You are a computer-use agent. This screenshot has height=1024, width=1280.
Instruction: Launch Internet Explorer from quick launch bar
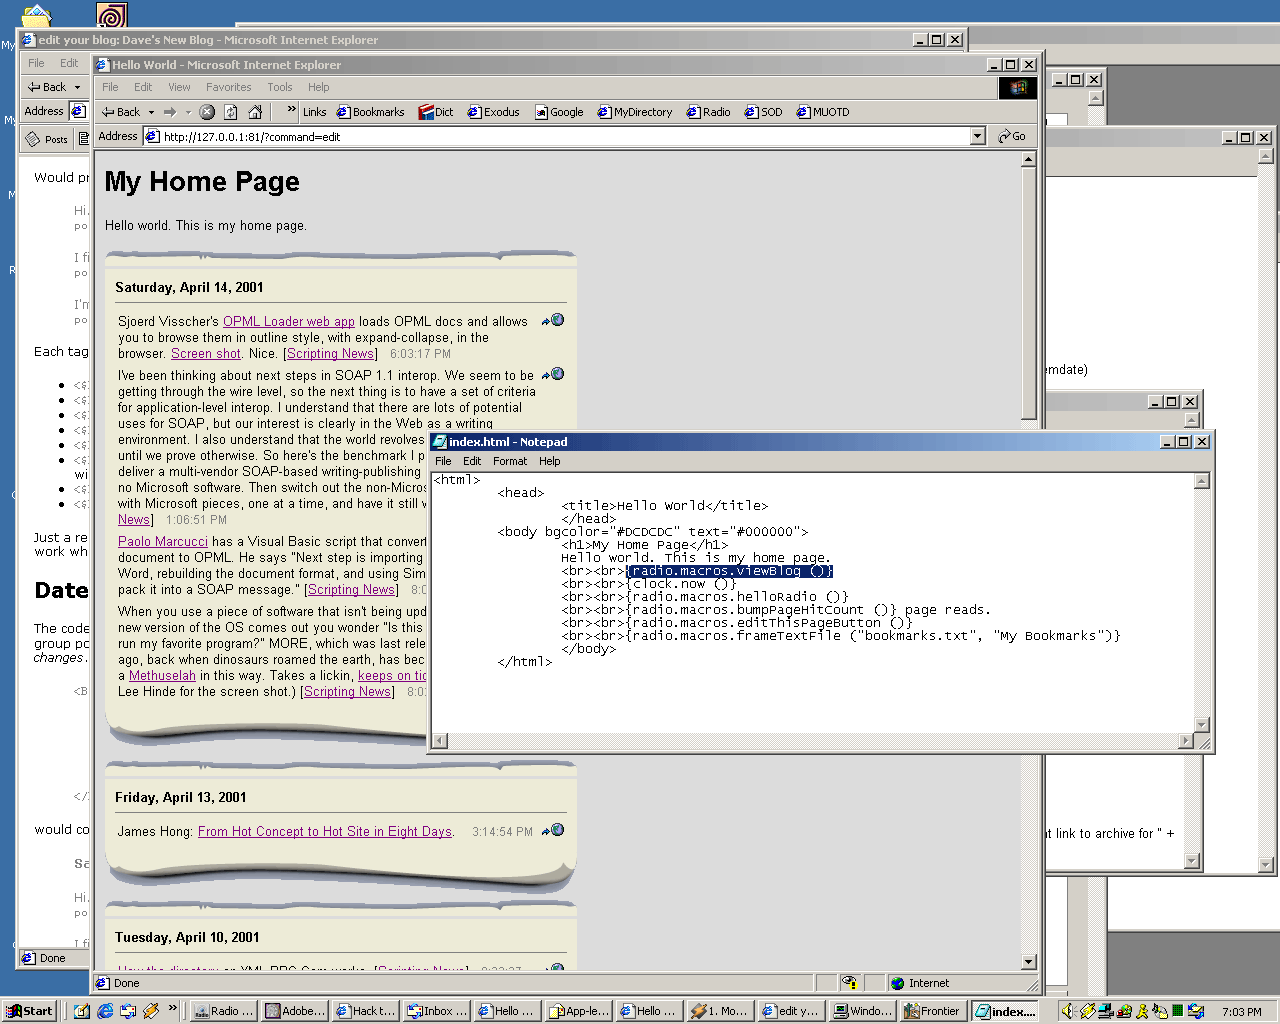(x=105, y=1011)
